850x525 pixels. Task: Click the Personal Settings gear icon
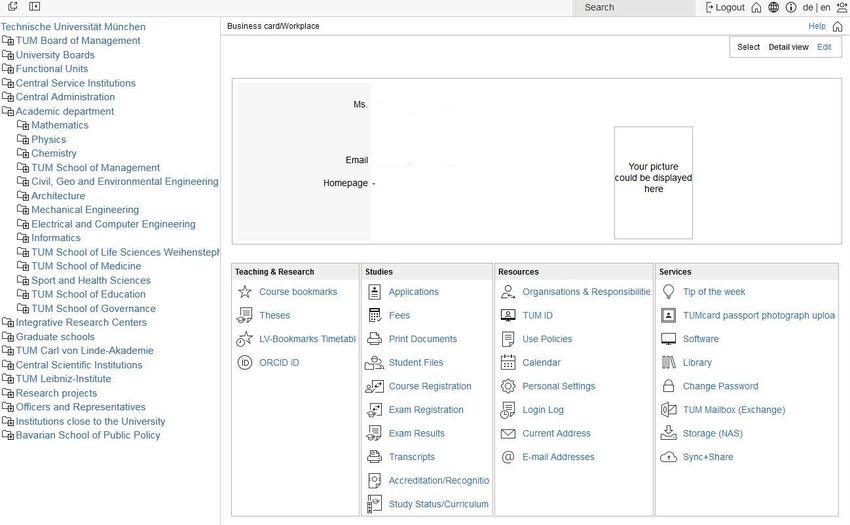tap(507, 386)
